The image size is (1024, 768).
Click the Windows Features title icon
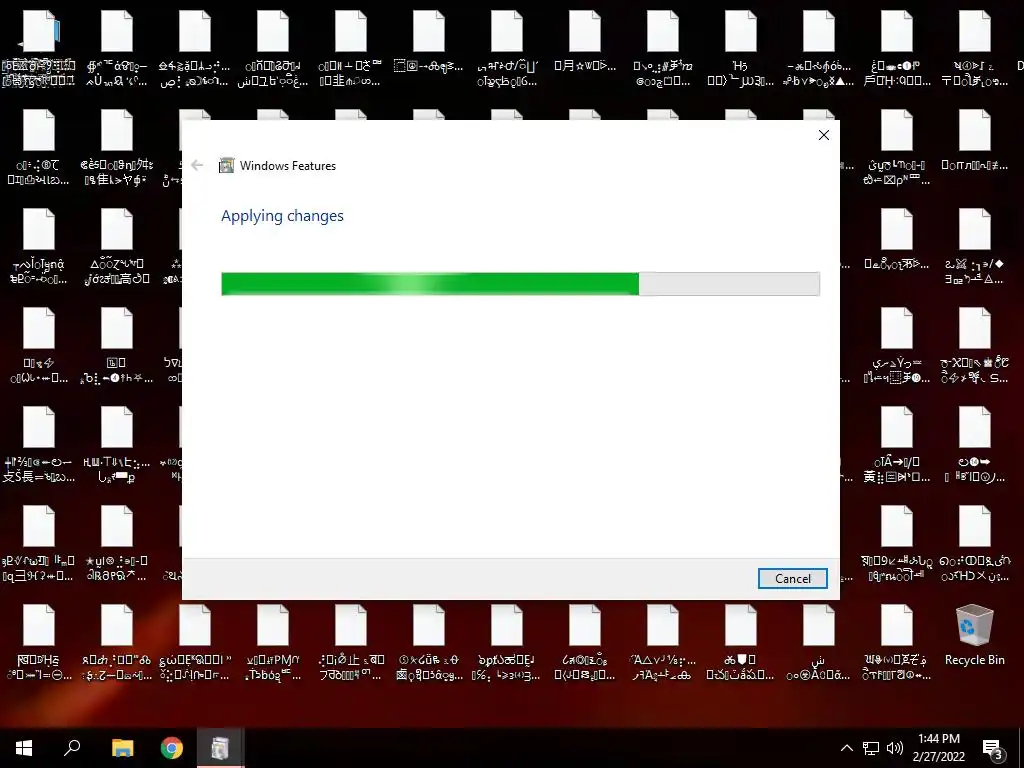pos(226,165)
